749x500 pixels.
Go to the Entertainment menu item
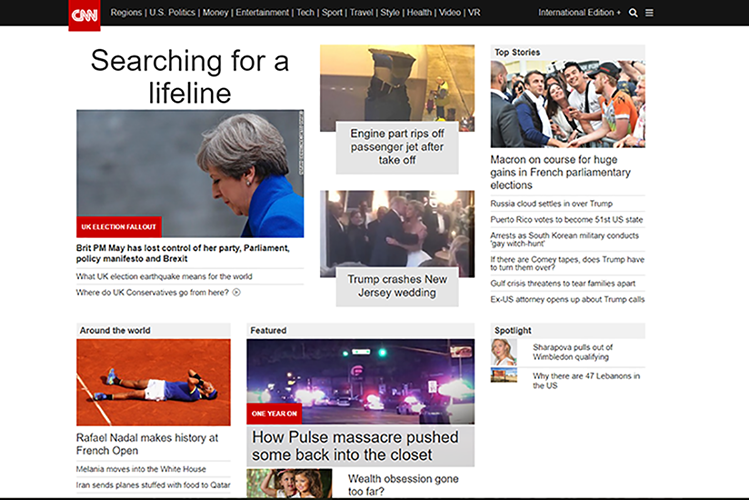coord(262,13)
